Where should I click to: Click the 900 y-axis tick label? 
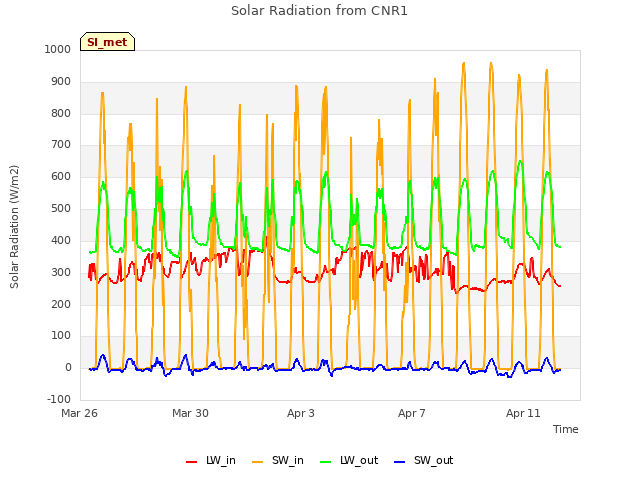[x=61, y=82]
